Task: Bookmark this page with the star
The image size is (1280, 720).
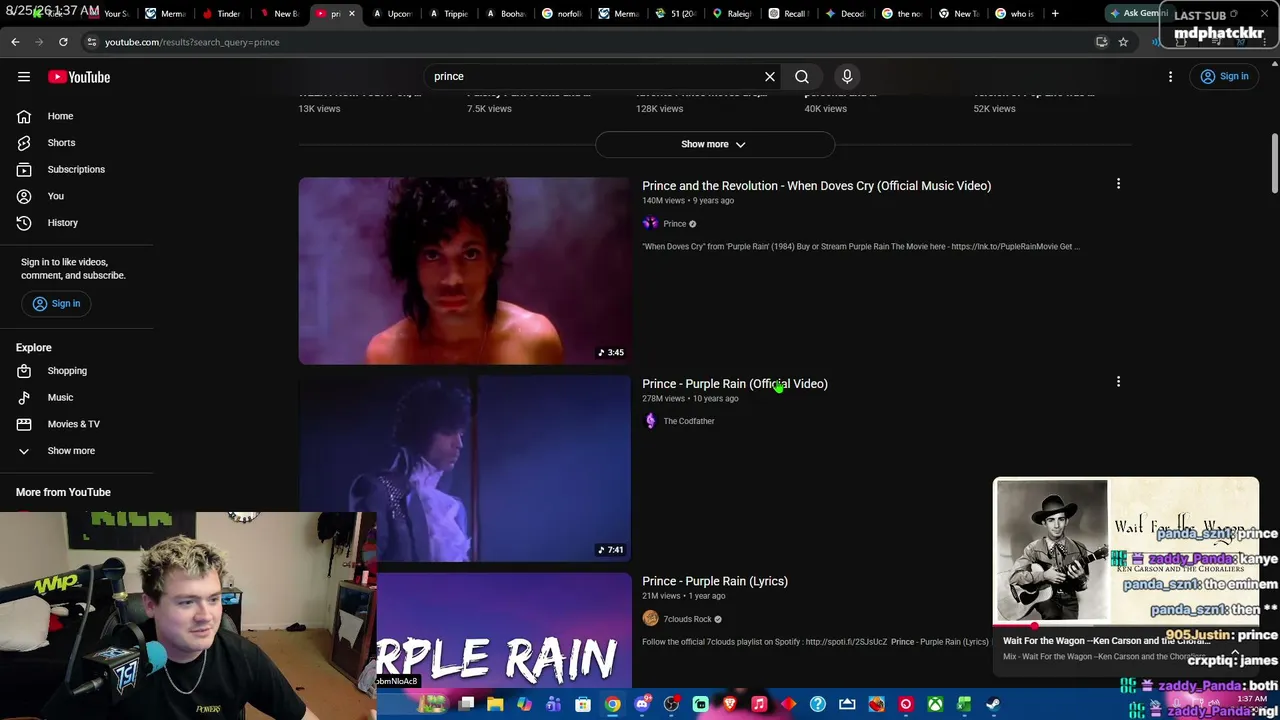Action: pyautogui.click(x=1123, y=42)
